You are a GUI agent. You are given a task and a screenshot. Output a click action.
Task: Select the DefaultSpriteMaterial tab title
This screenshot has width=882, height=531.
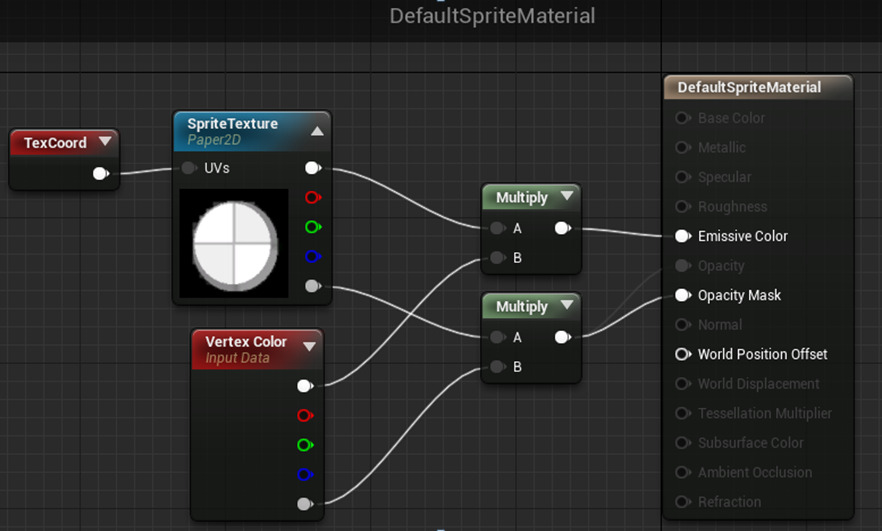click(x=491, y=16)
